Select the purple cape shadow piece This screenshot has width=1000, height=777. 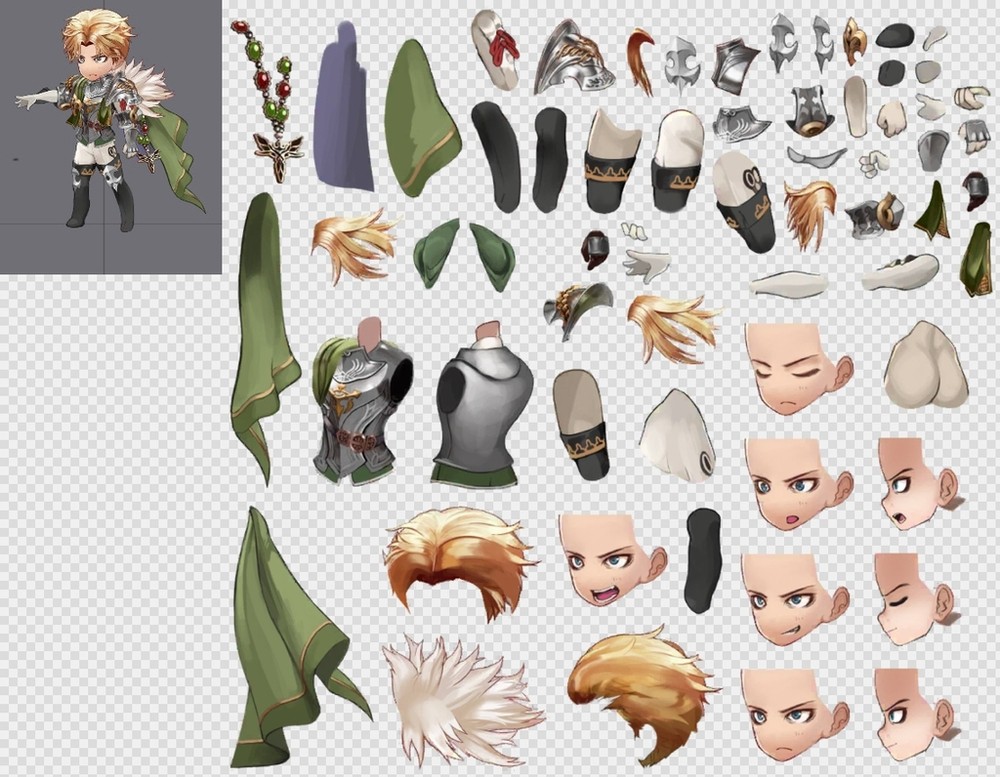click(x=343, y=110)
